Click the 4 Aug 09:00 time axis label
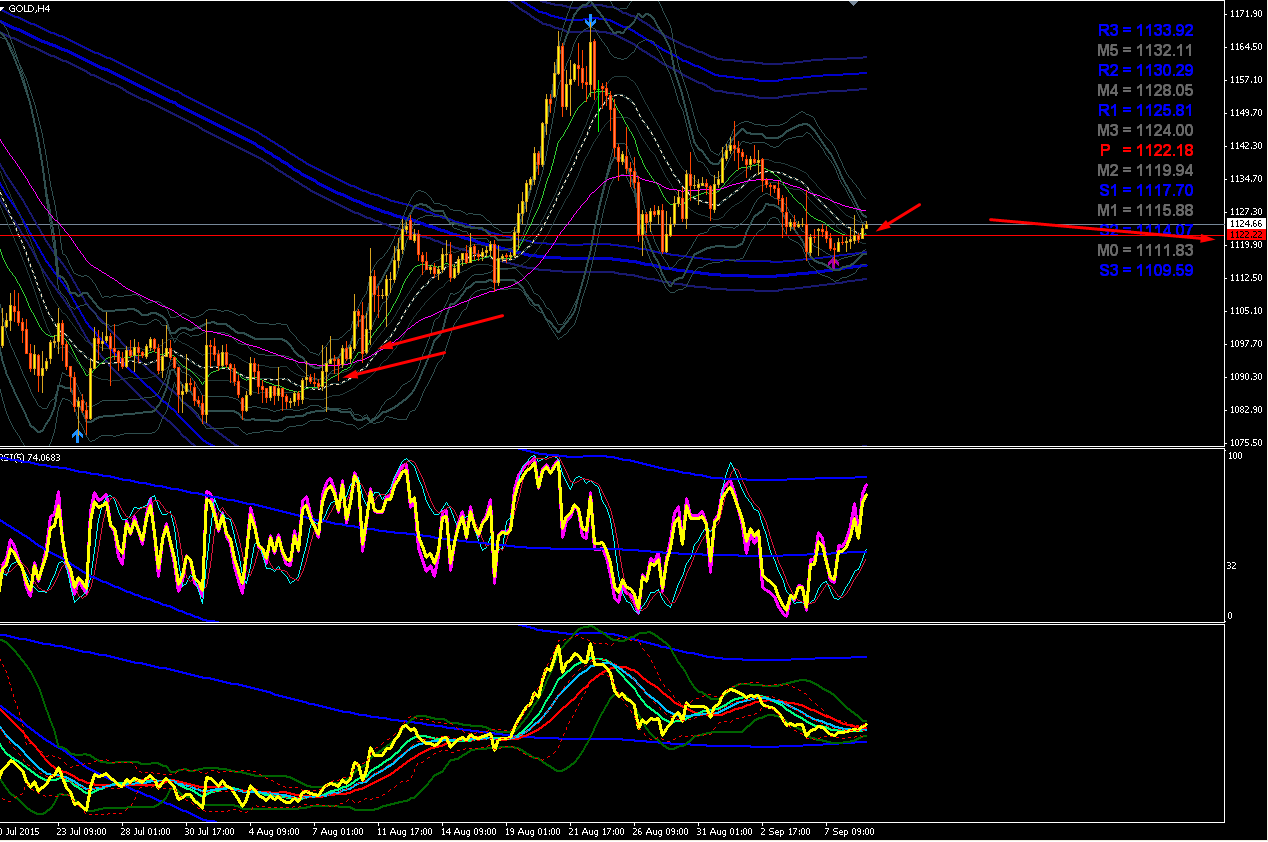 [273, 831]
